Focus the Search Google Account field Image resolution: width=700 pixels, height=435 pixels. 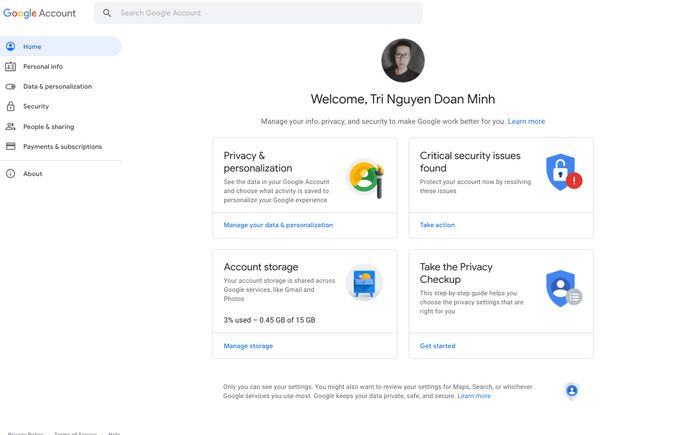[x=258, y=13]
